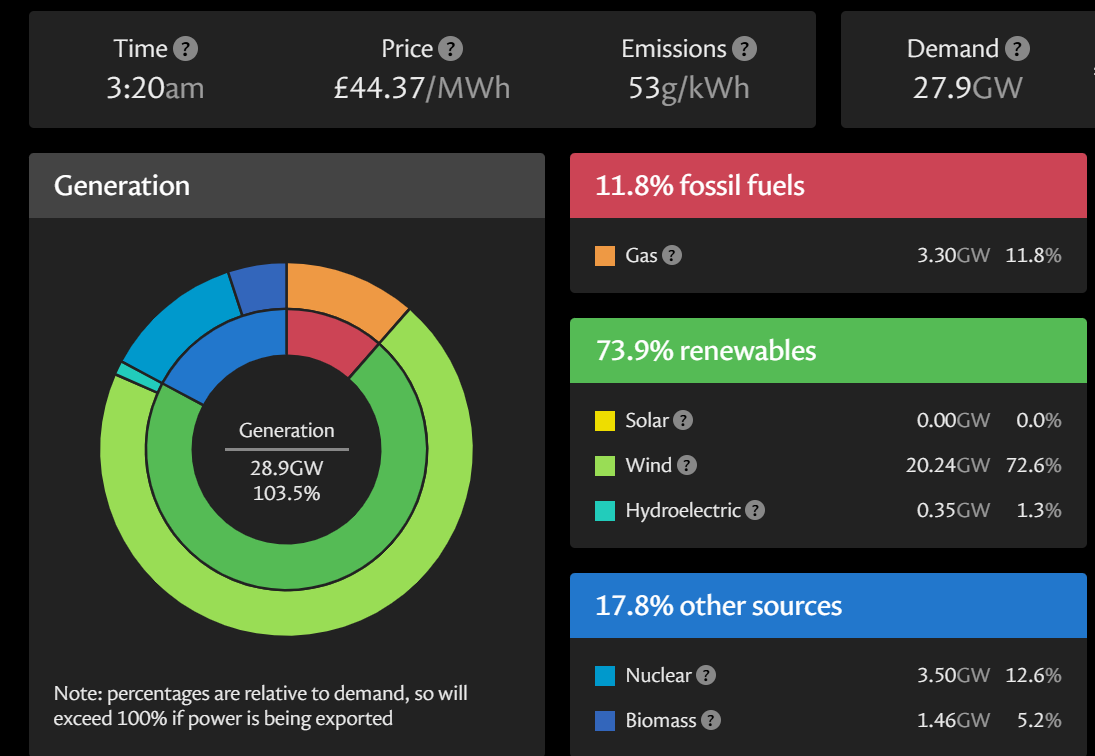Click the Solar 0.00GW value

(953, 420)
